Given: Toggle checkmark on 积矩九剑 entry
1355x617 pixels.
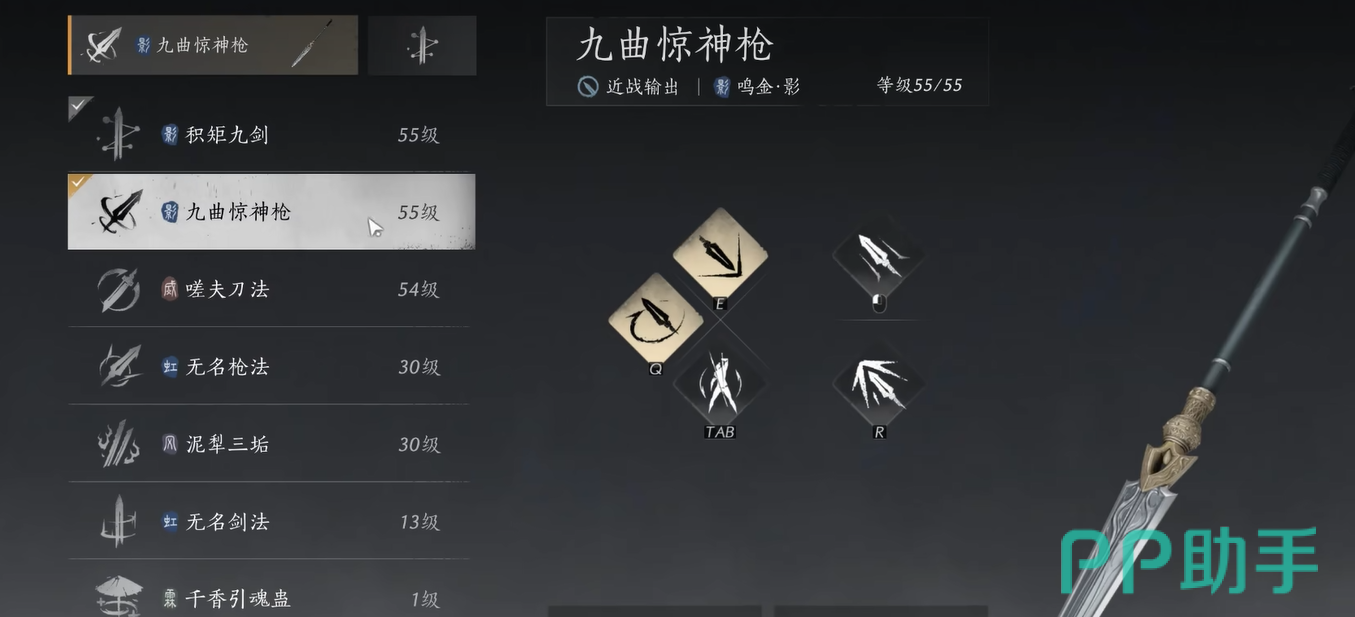Looking at the screenshot, I should (79, 106).
